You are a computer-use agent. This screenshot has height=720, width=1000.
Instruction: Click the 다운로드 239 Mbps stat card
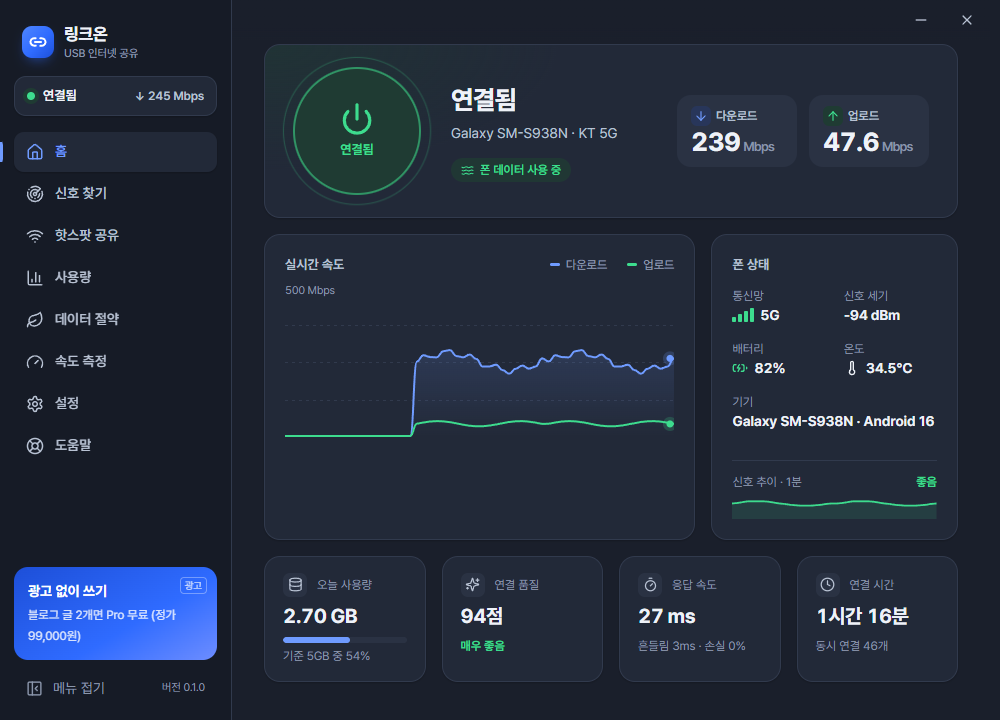[x=737, y=131]
